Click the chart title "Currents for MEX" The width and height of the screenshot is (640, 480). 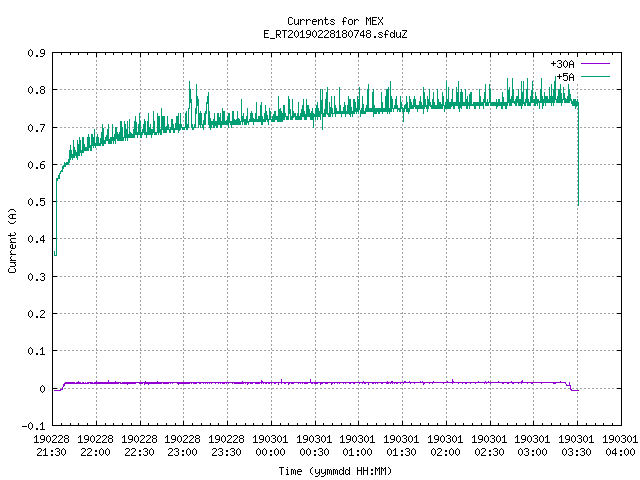(335, 21)
